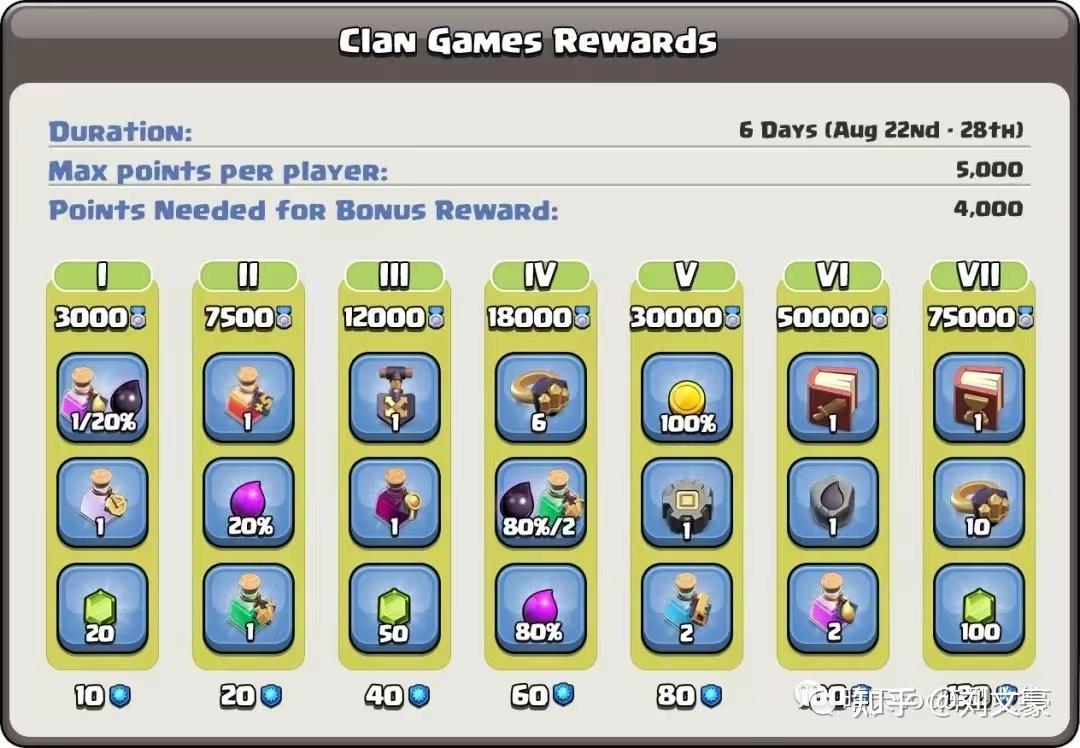Select the wall ring reward showing 6
The image size is (1080, 748).
(540, 398)
